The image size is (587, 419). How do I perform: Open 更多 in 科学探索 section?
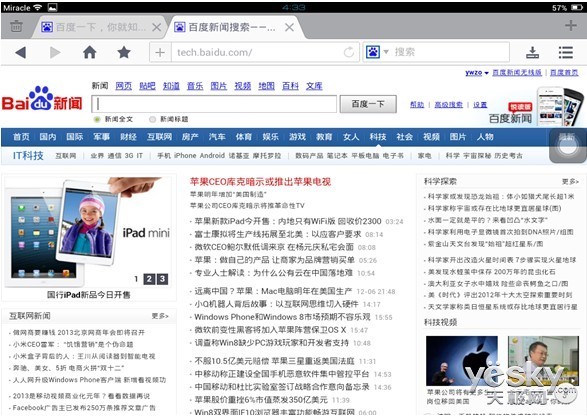(x=570, y=182)
